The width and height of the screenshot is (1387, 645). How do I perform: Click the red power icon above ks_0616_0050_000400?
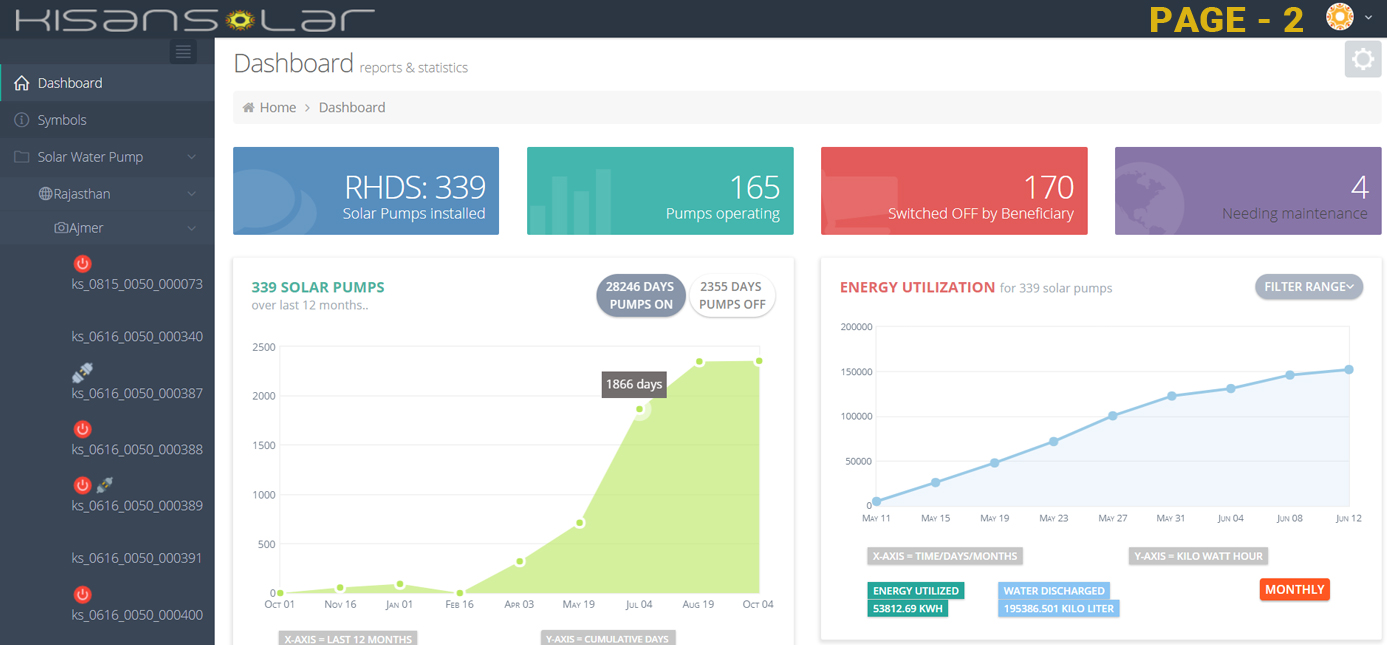[x=83, y=595]
